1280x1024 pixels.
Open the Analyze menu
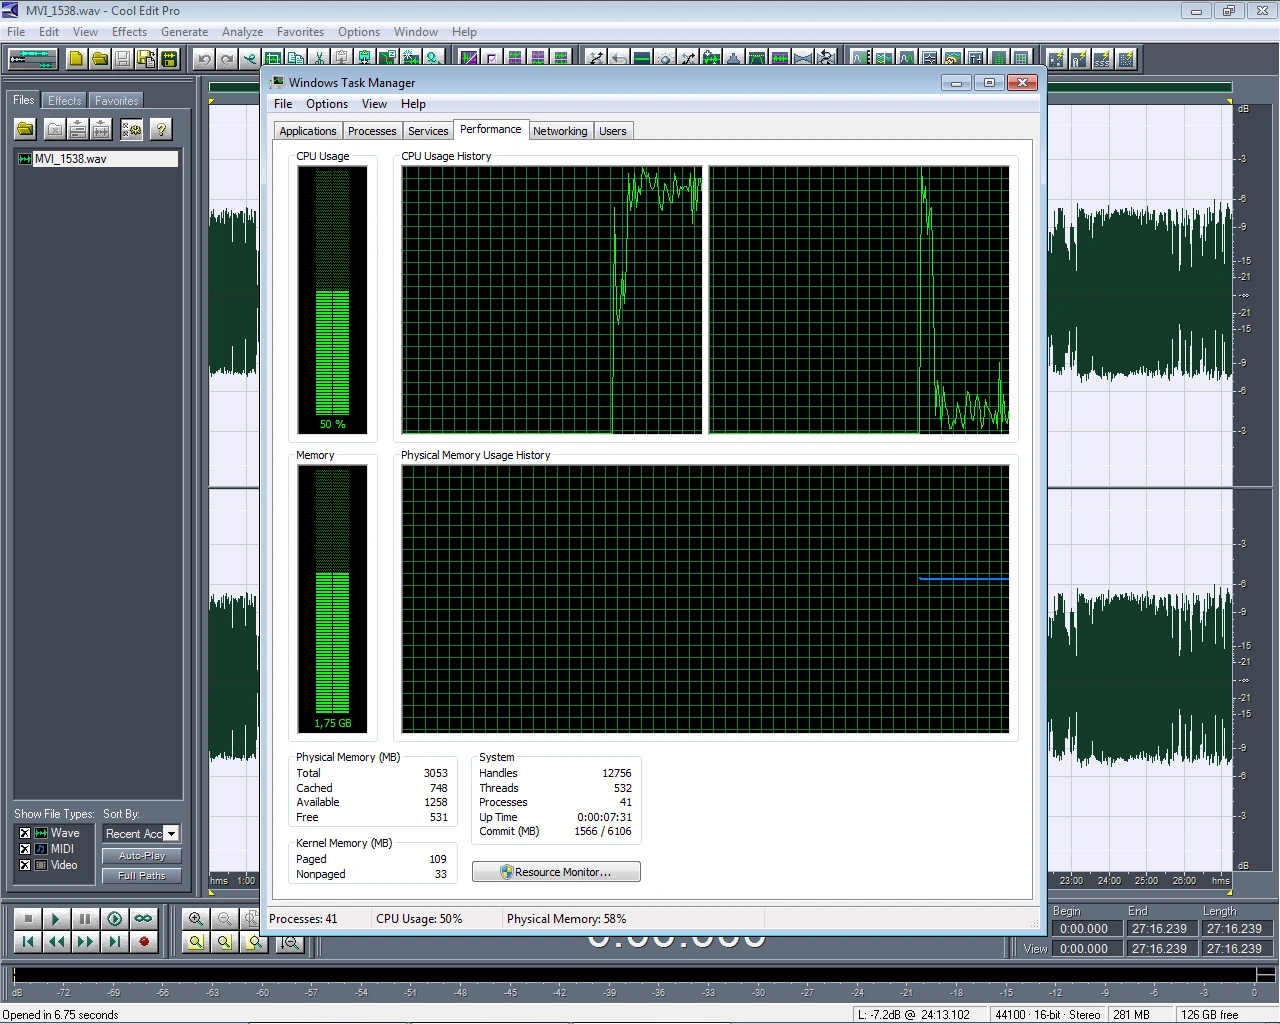[242, 32]
